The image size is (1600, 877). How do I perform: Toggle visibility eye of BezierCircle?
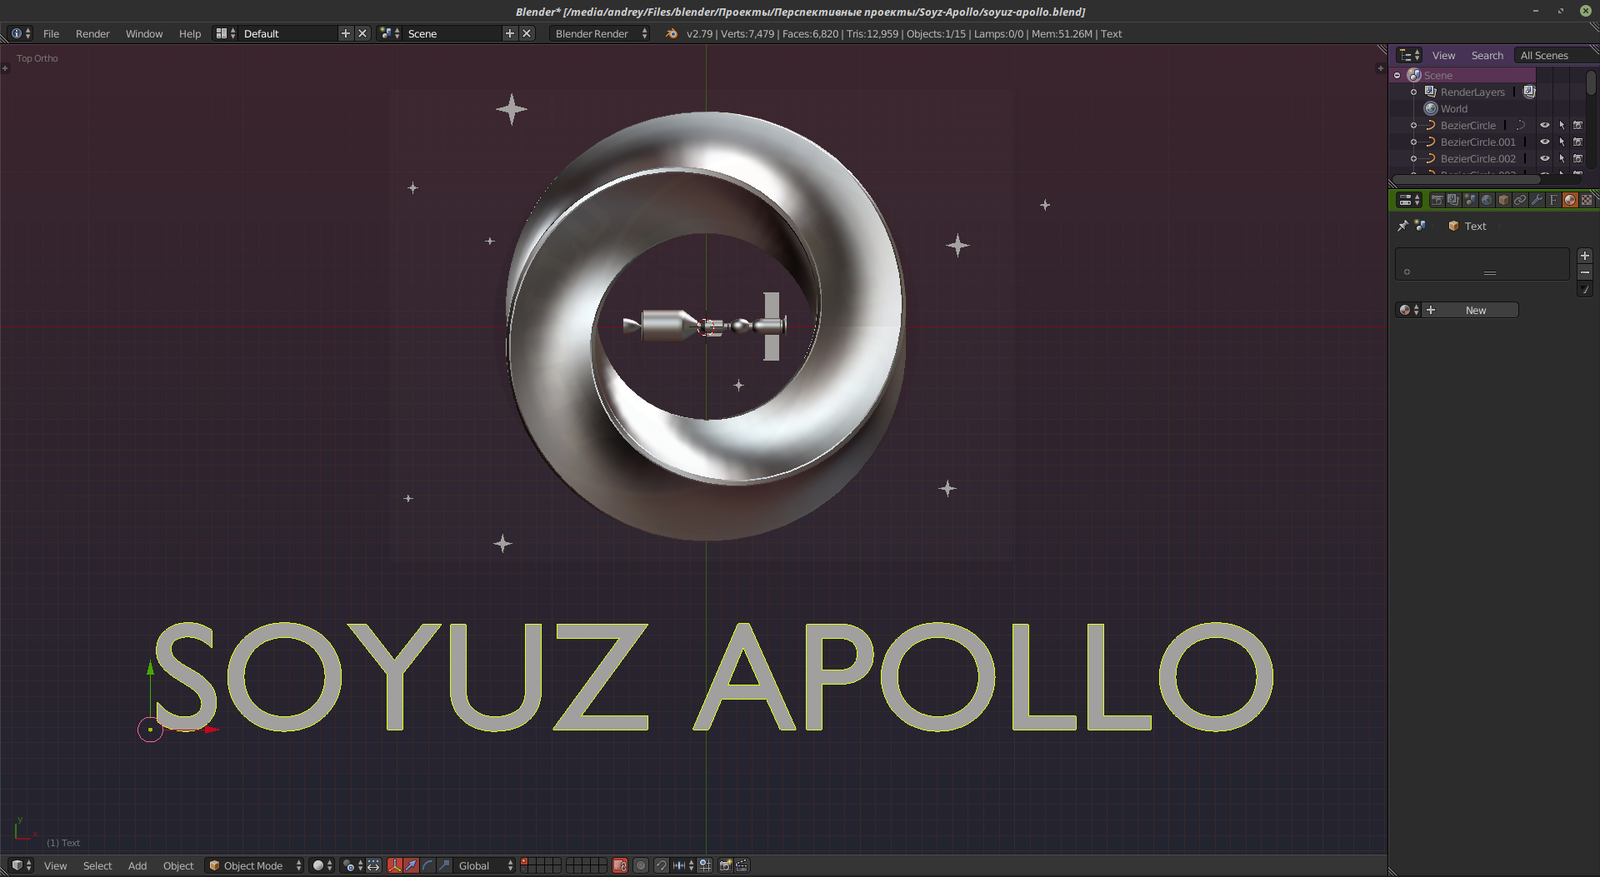tap(1544, 125)
